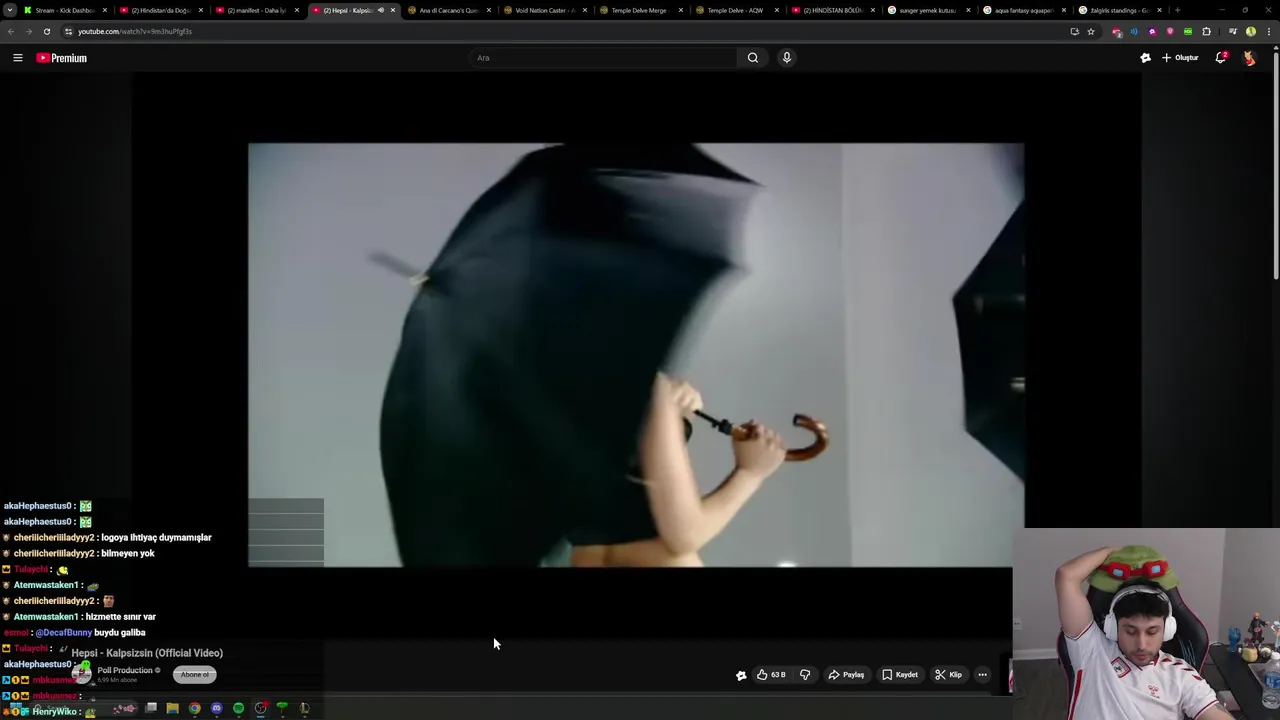The height and width of the screenshot is (720, 1280).
Task: Click the YouTube search field labeled Ara
Action: [x=604, y=58]
